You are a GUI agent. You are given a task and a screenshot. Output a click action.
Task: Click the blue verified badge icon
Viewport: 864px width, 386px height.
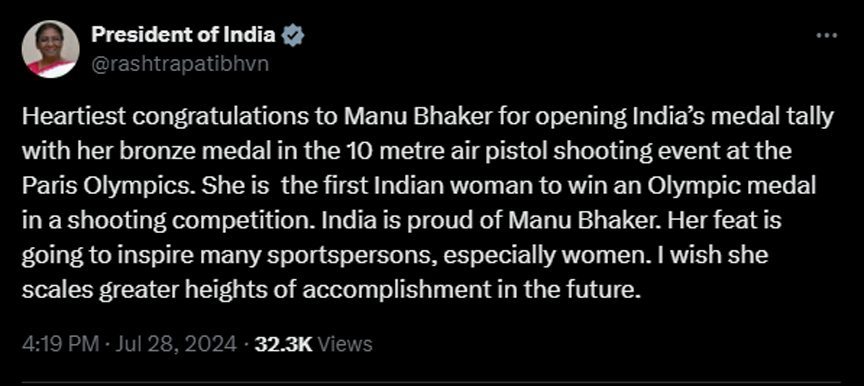click(293, 36)
